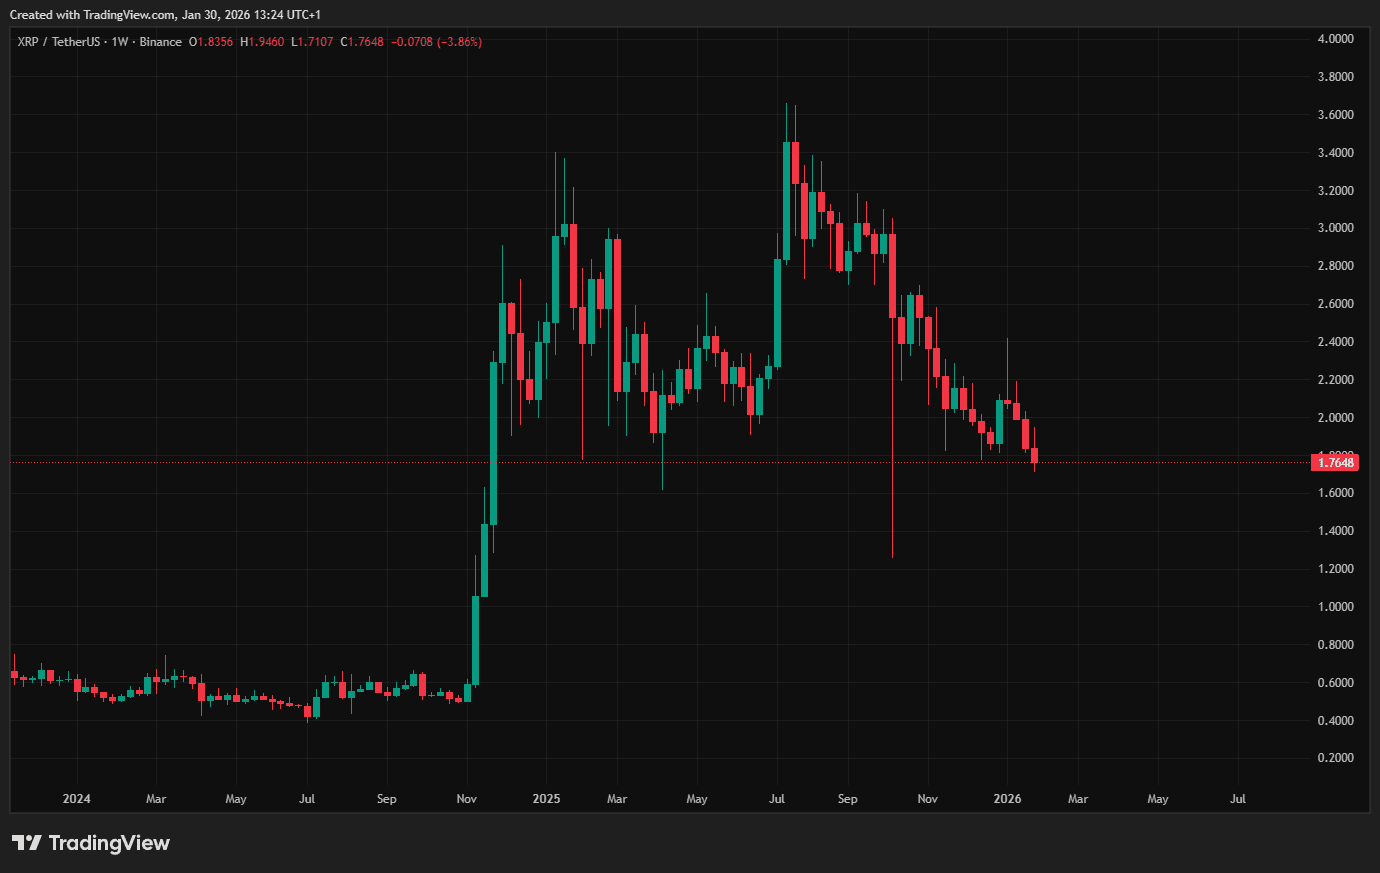The width and height of the screenshot is (1380, 873).
Task: Click the 4.0000 price axis label
Action: point(1335,39)
